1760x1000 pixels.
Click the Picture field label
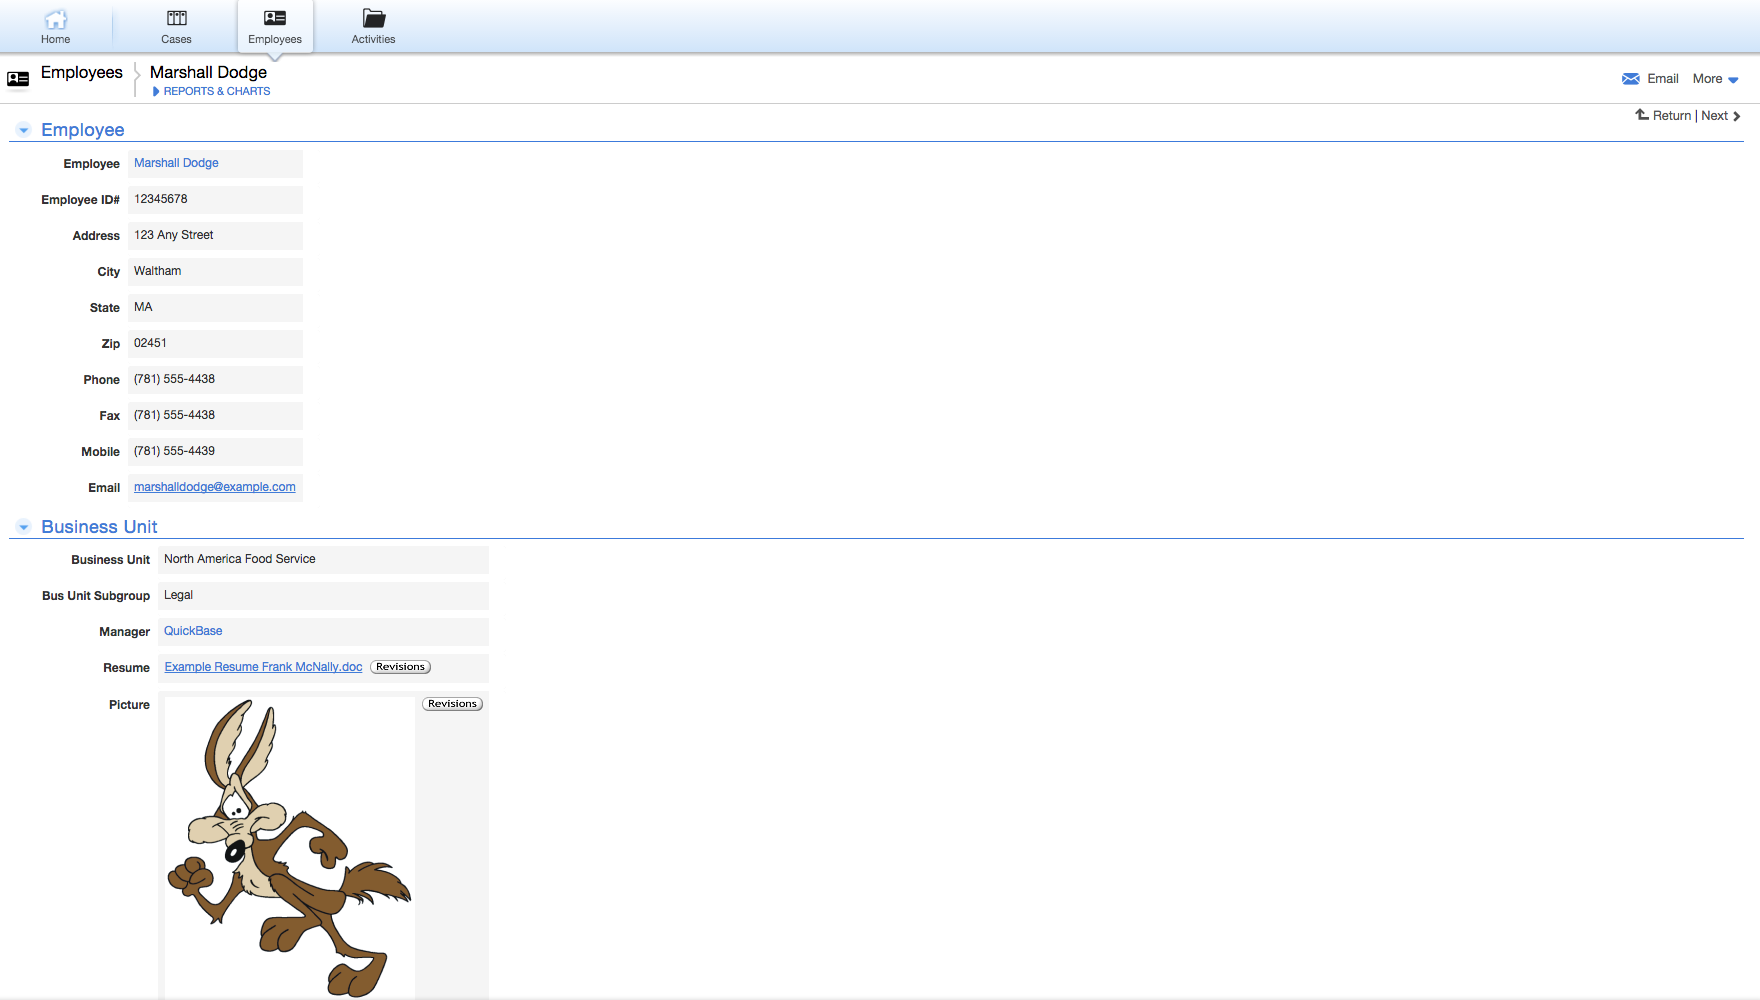click(x=129, y=705)
